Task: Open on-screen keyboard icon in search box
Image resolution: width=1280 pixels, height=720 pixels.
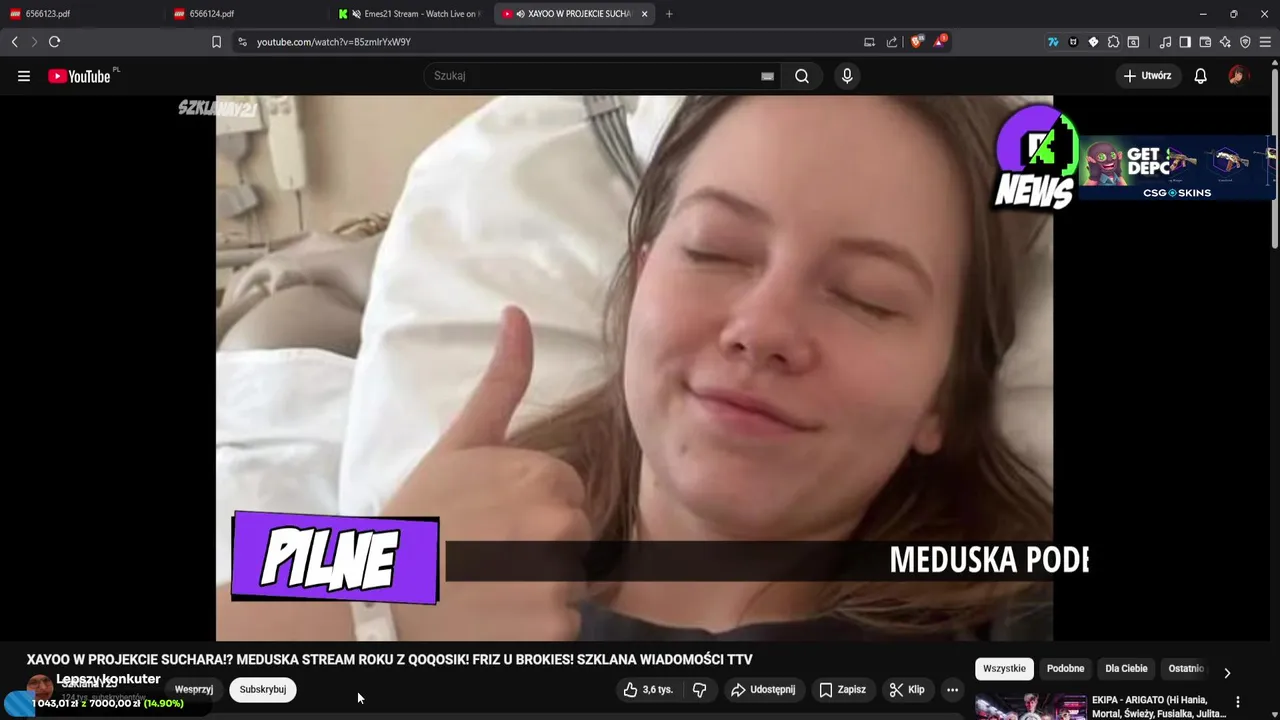Action: 767,76
